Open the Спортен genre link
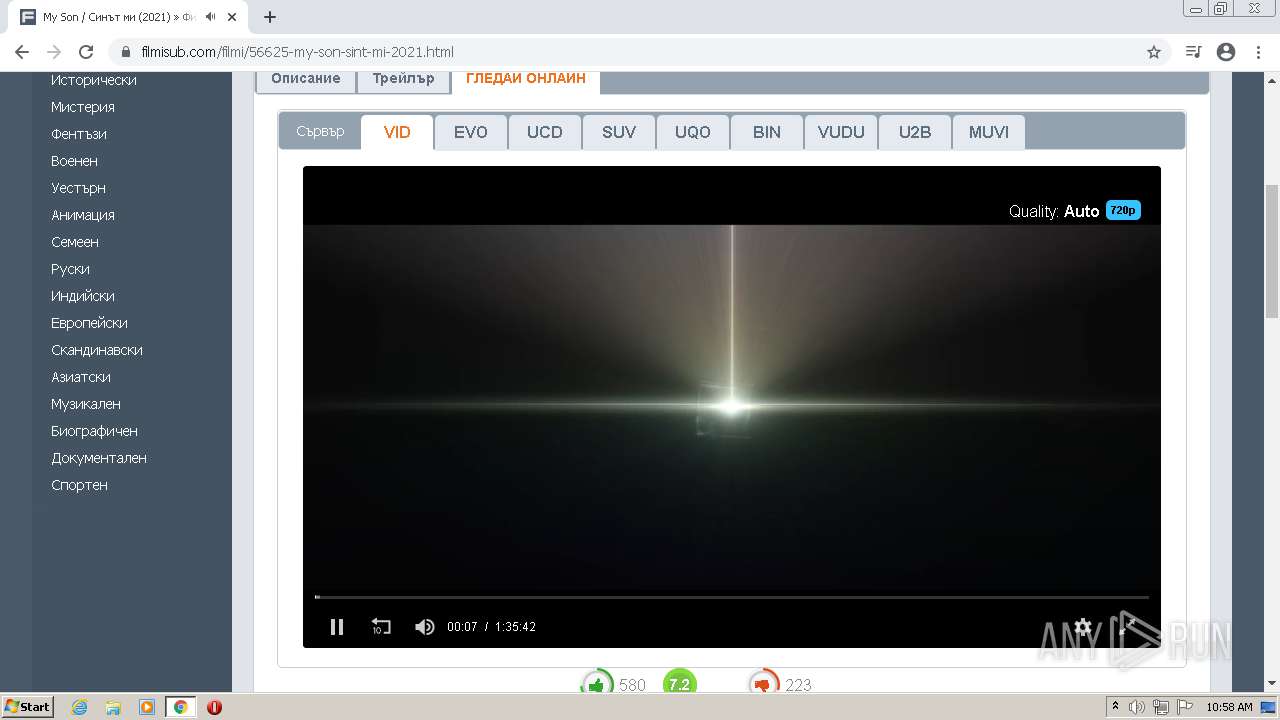1280x720 pixels. [79, 485]
